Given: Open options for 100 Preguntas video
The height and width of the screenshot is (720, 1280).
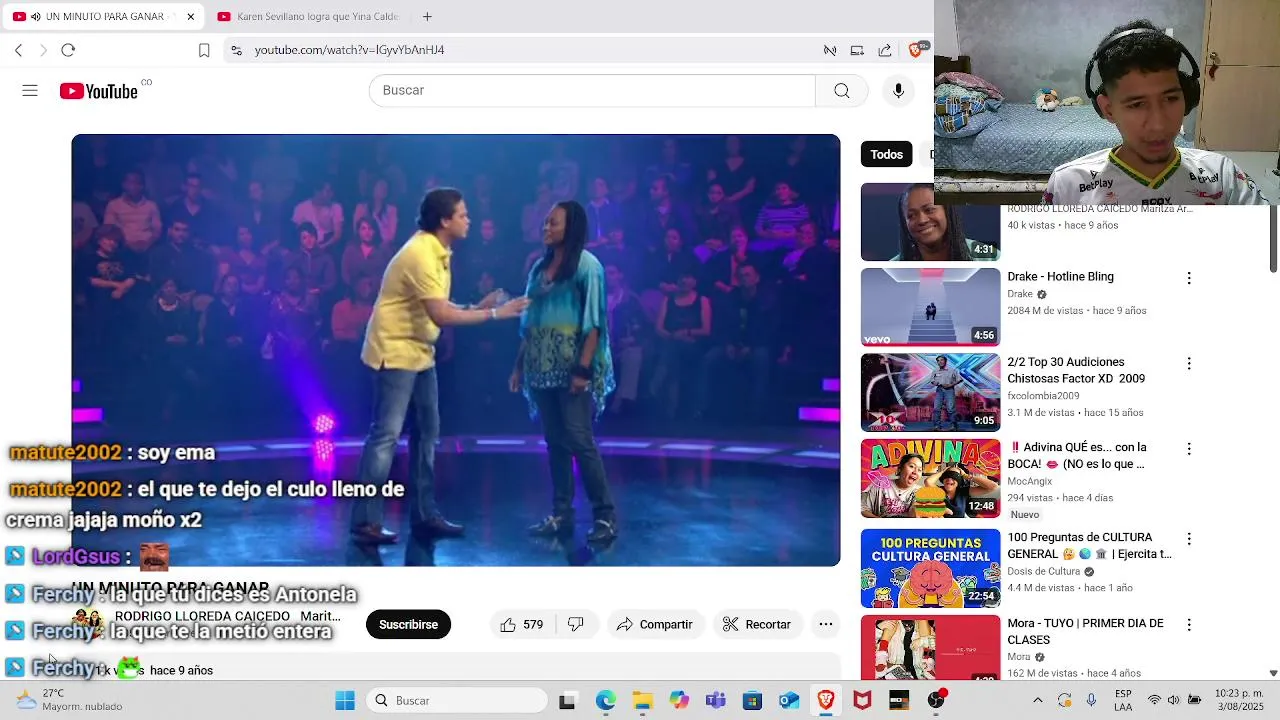Looking at the screenshot, I should point(1189,539).
